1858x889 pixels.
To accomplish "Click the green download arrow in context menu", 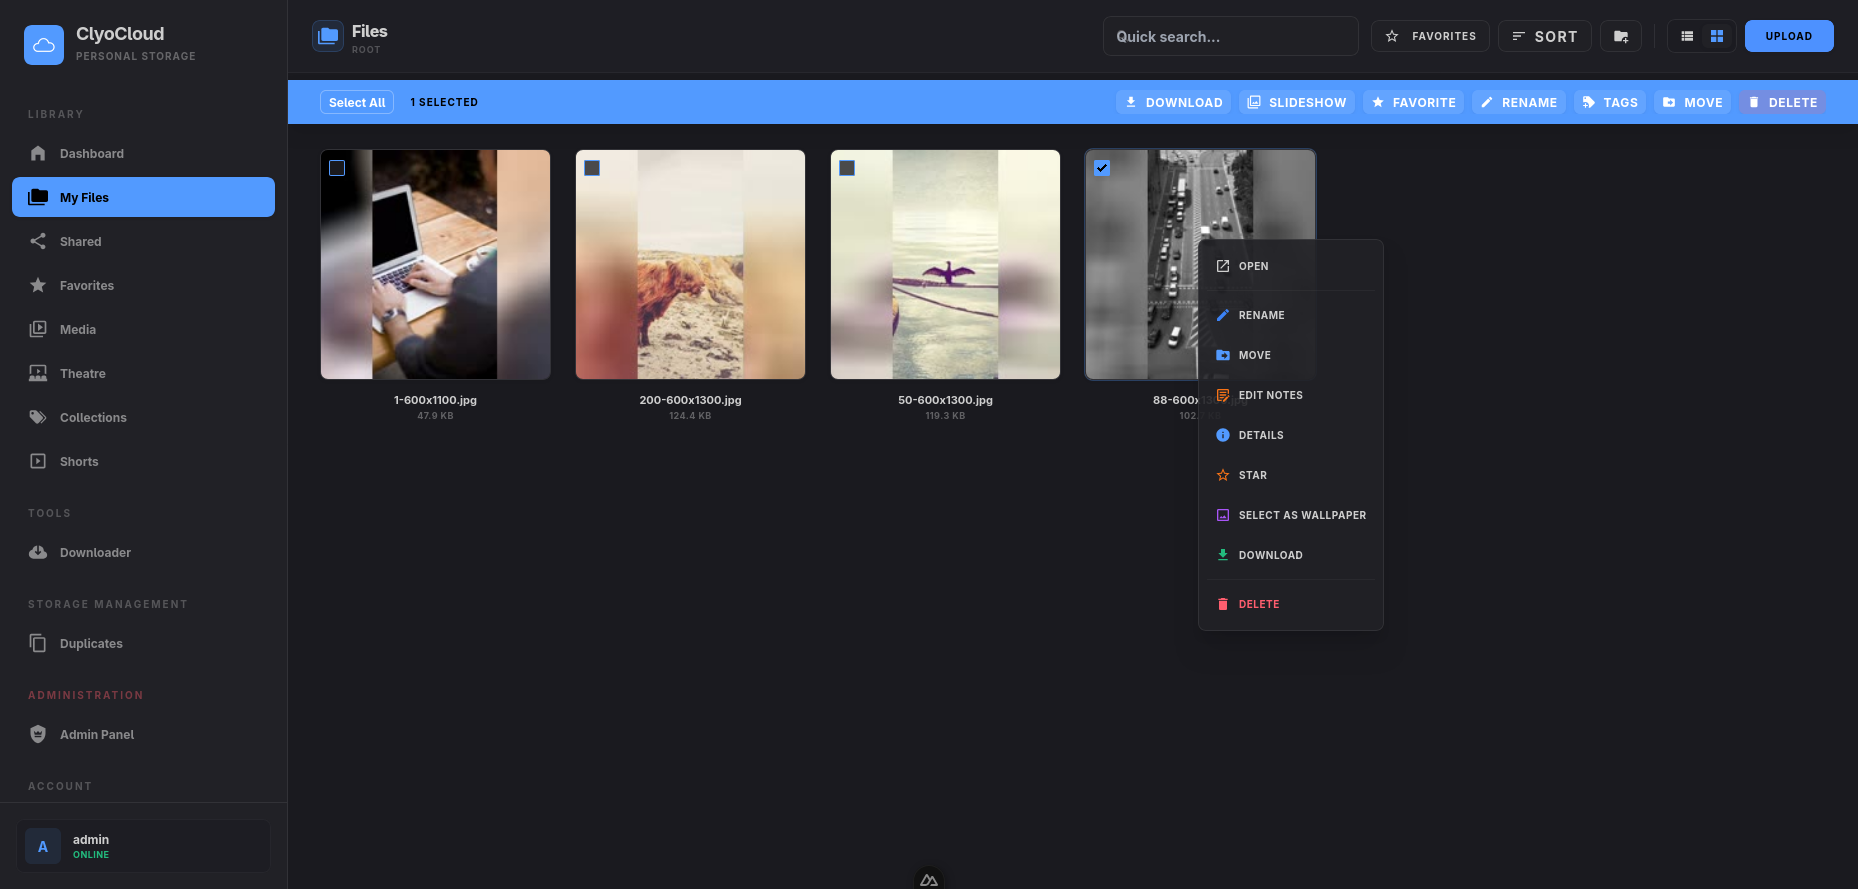I will [x=1223, y=555].
